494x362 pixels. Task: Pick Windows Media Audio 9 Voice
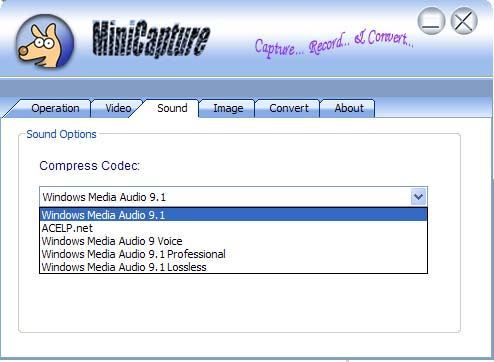coord(233,241)
